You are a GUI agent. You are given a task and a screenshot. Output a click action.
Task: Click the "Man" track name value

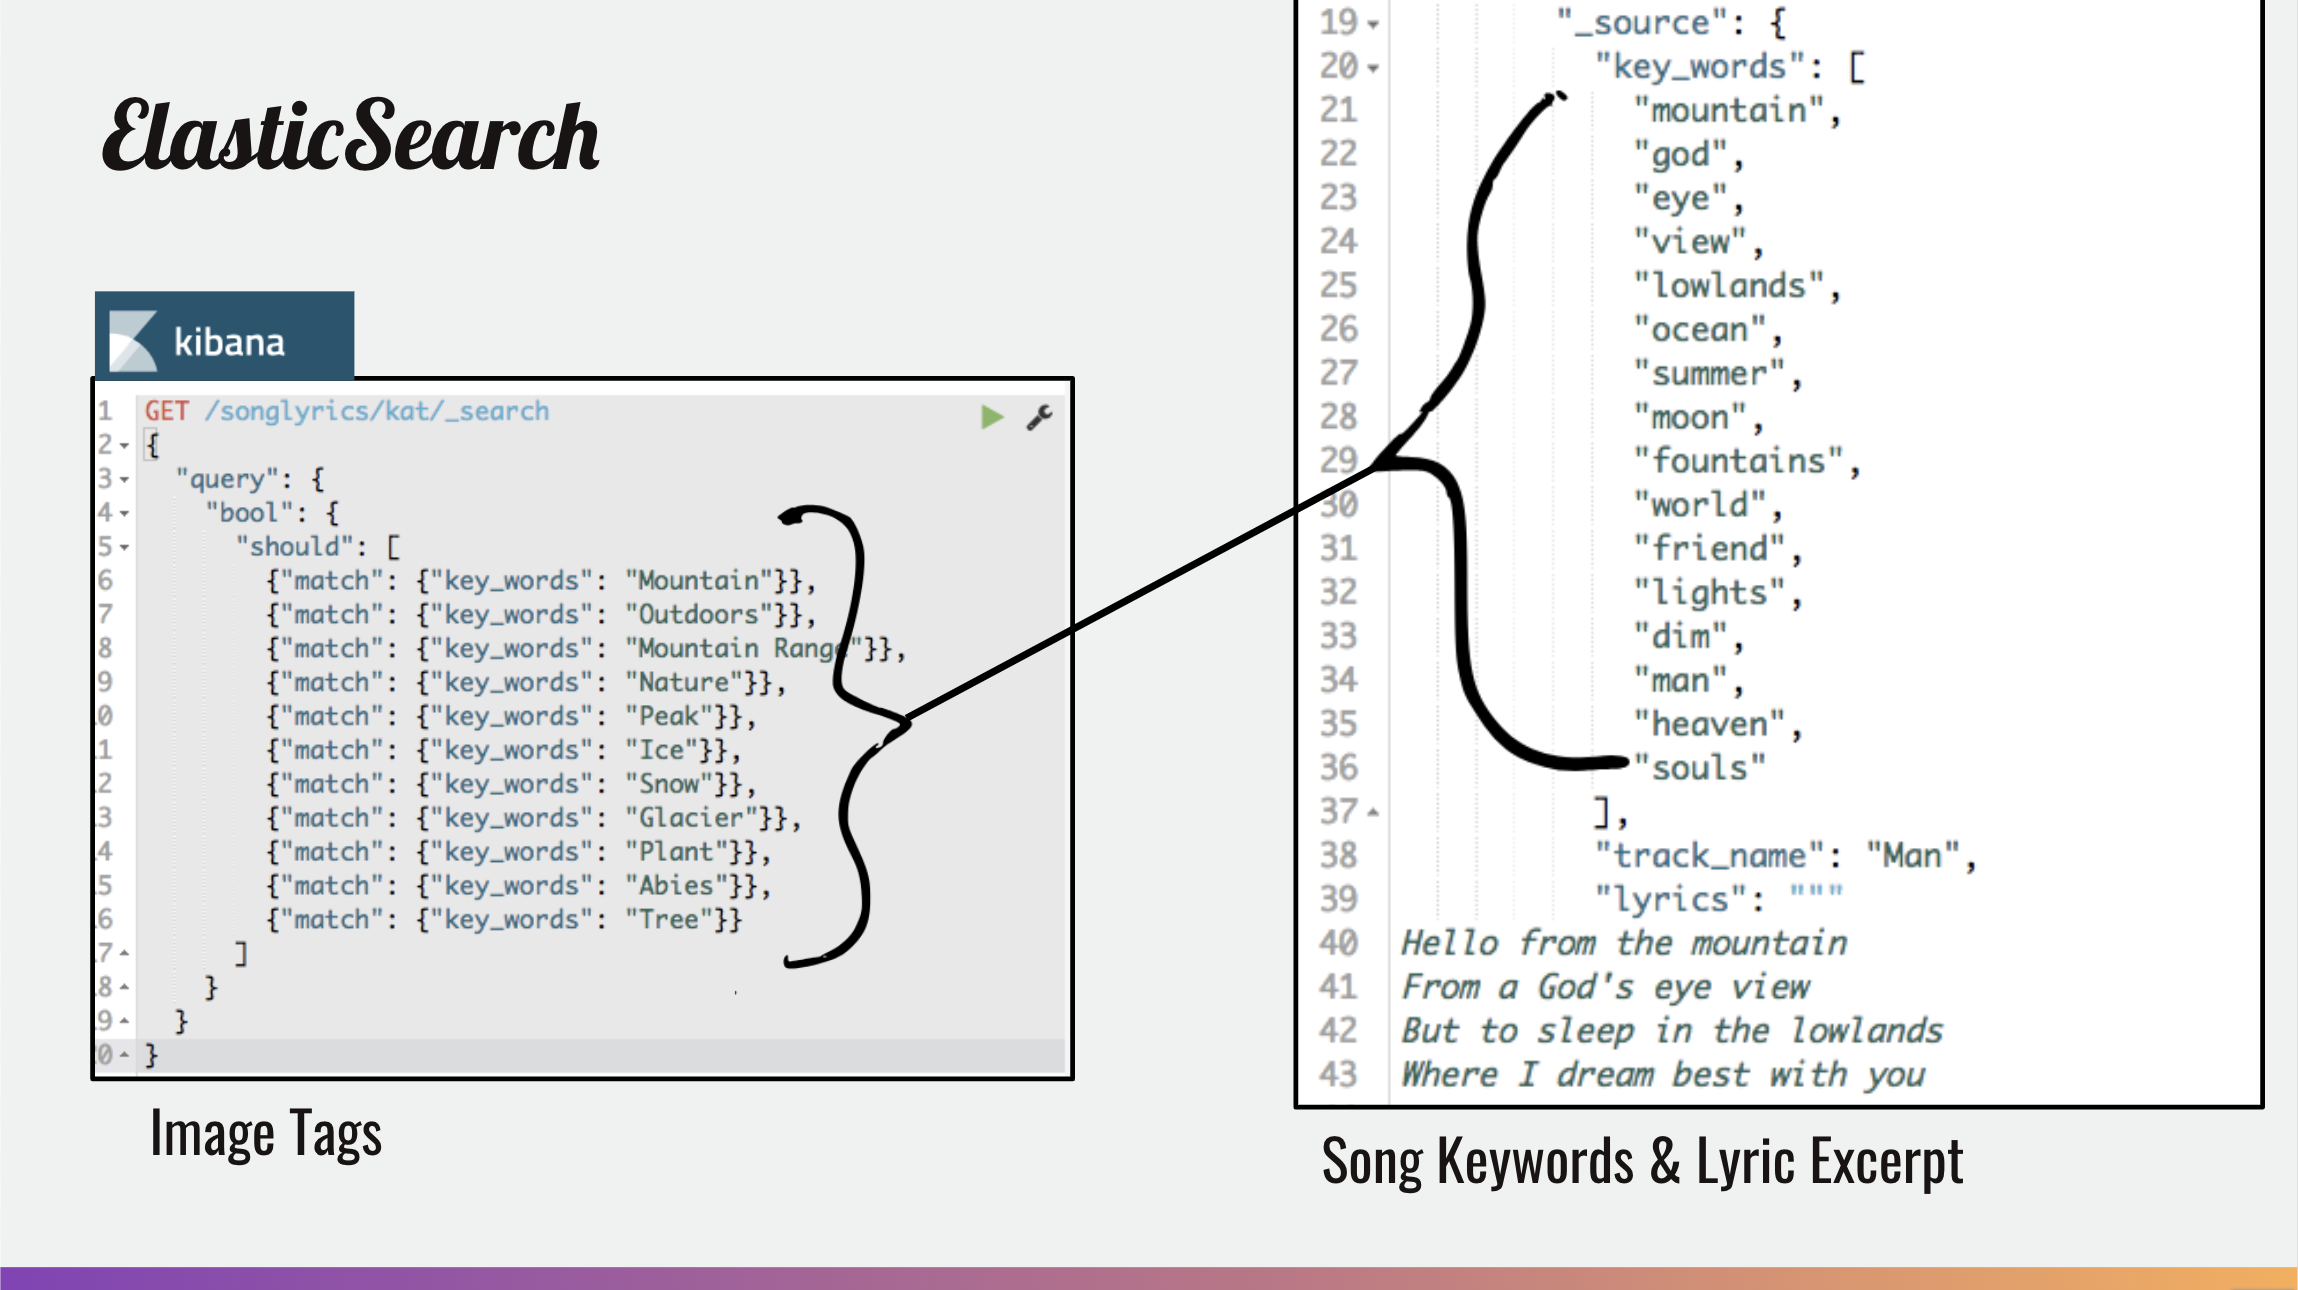pos(1913,855)
